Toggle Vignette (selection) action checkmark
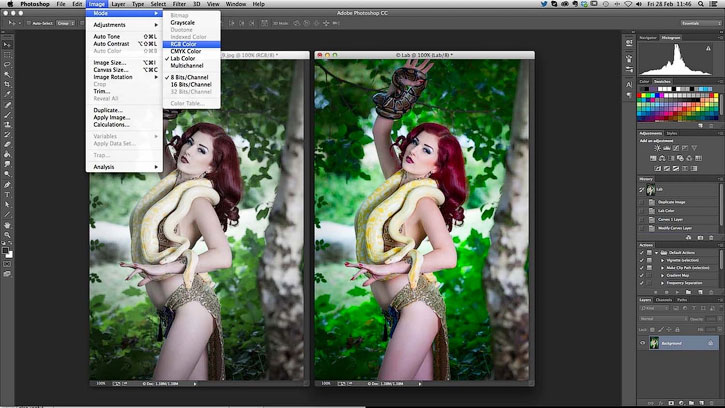Viewport: 725px width, 408px height. [x=641, y=260]
